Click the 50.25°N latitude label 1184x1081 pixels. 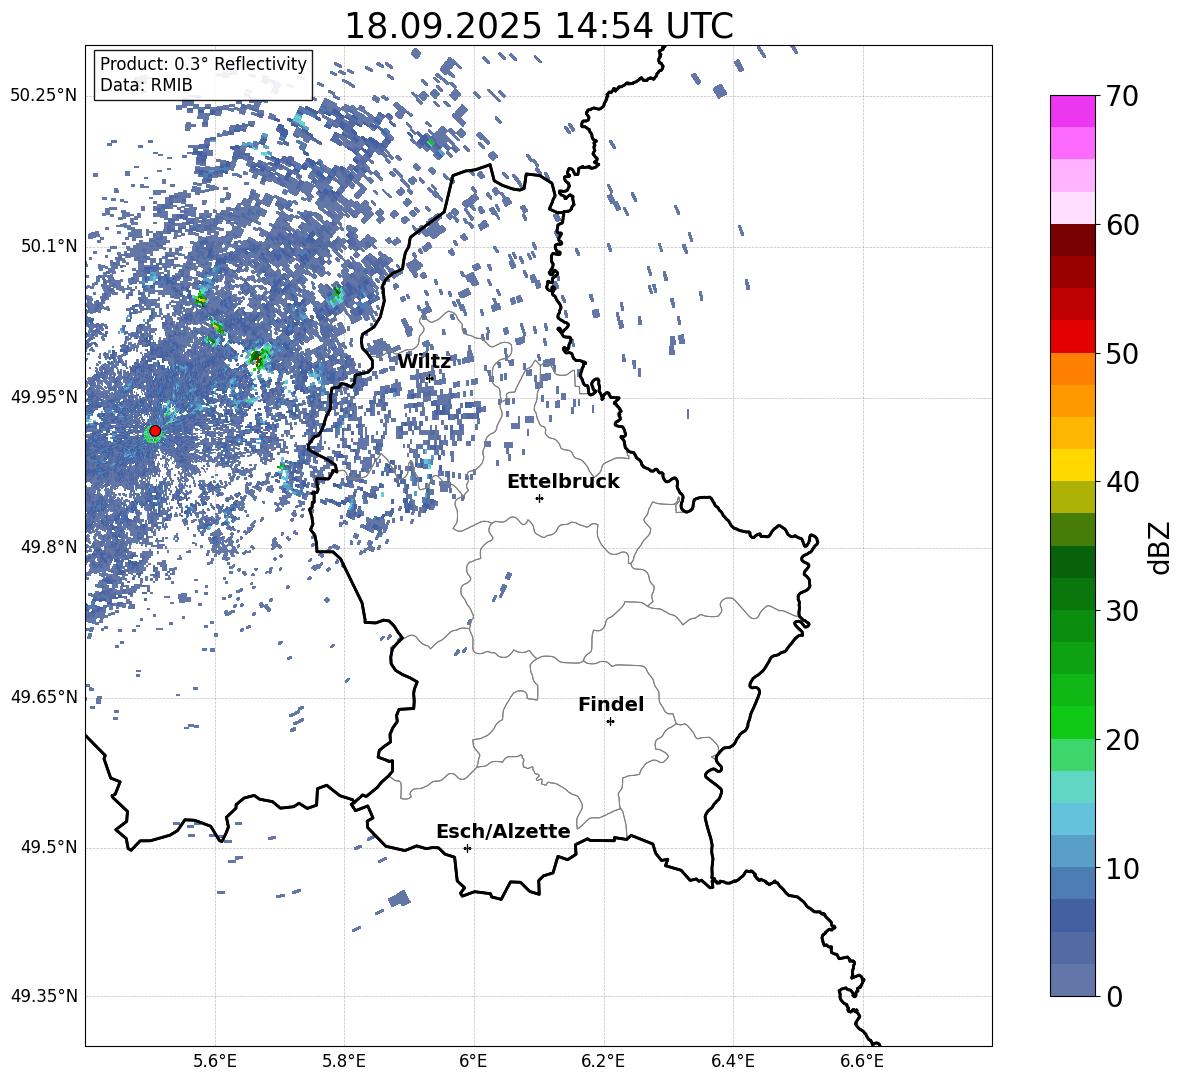[44, 96]
